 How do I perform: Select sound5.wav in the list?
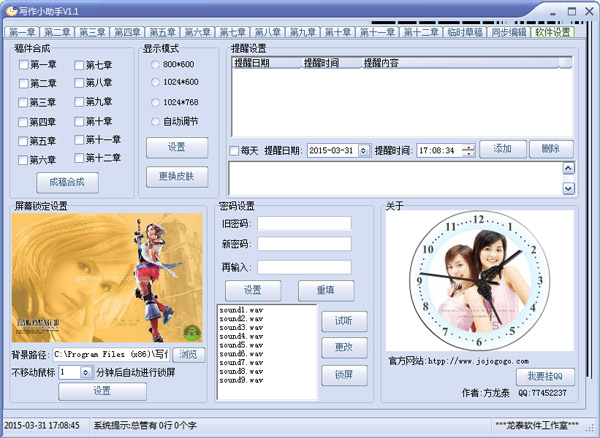241,345
